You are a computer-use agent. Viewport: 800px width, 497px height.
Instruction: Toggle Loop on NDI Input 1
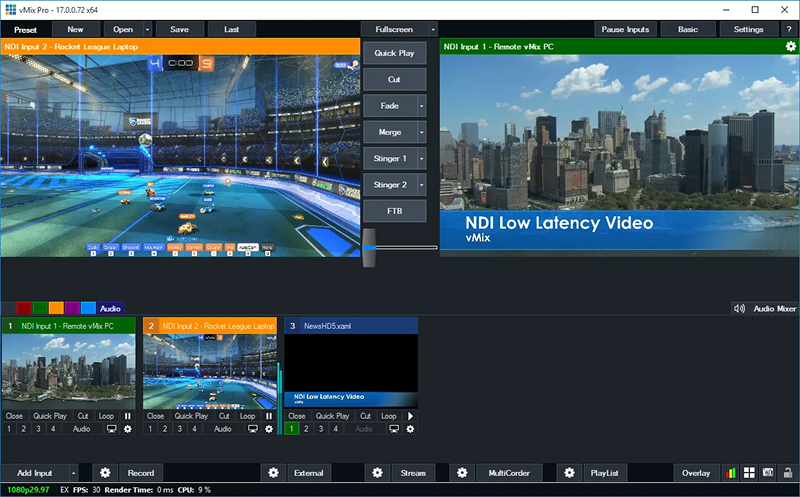[106, 416]
